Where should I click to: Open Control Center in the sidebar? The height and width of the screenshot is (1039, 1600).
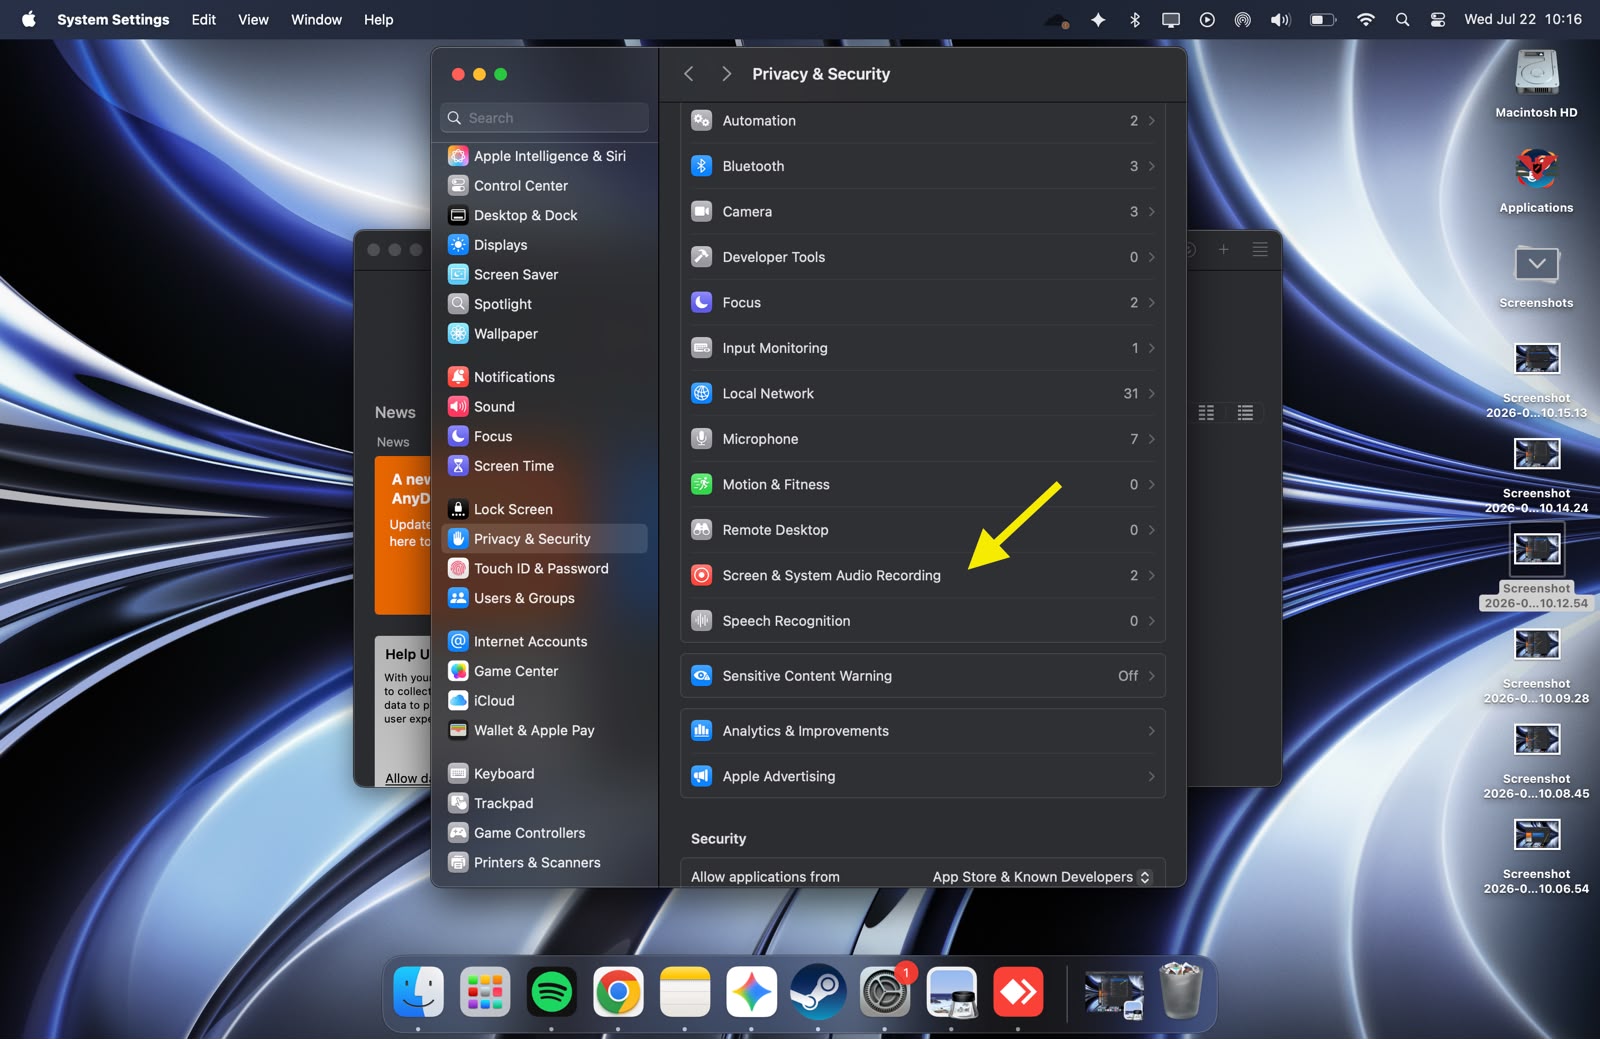click(544, 186)
